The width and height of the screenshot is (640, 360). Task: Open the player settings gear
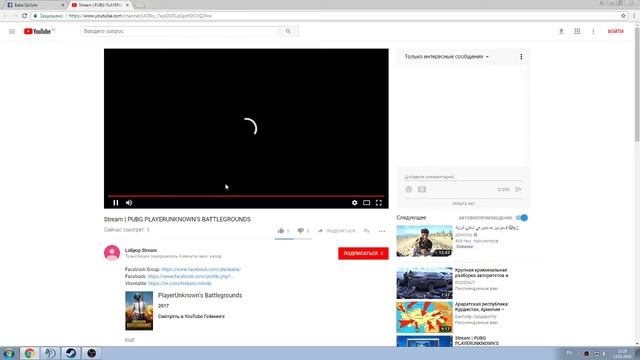tap(354, 202)
